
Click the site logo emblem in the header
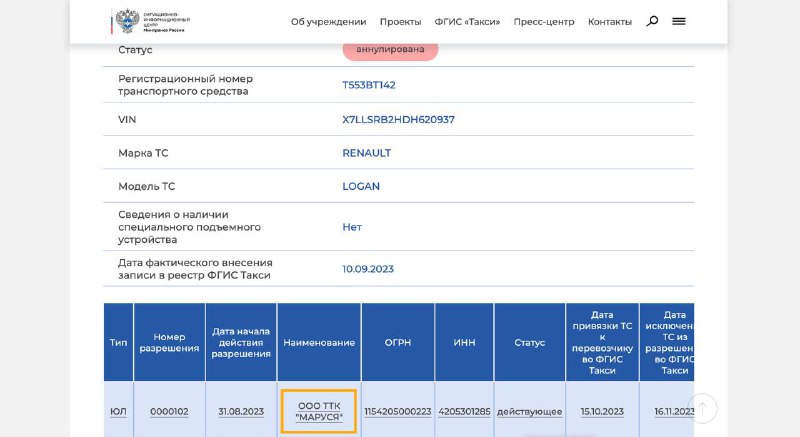(x=127, y=21)
